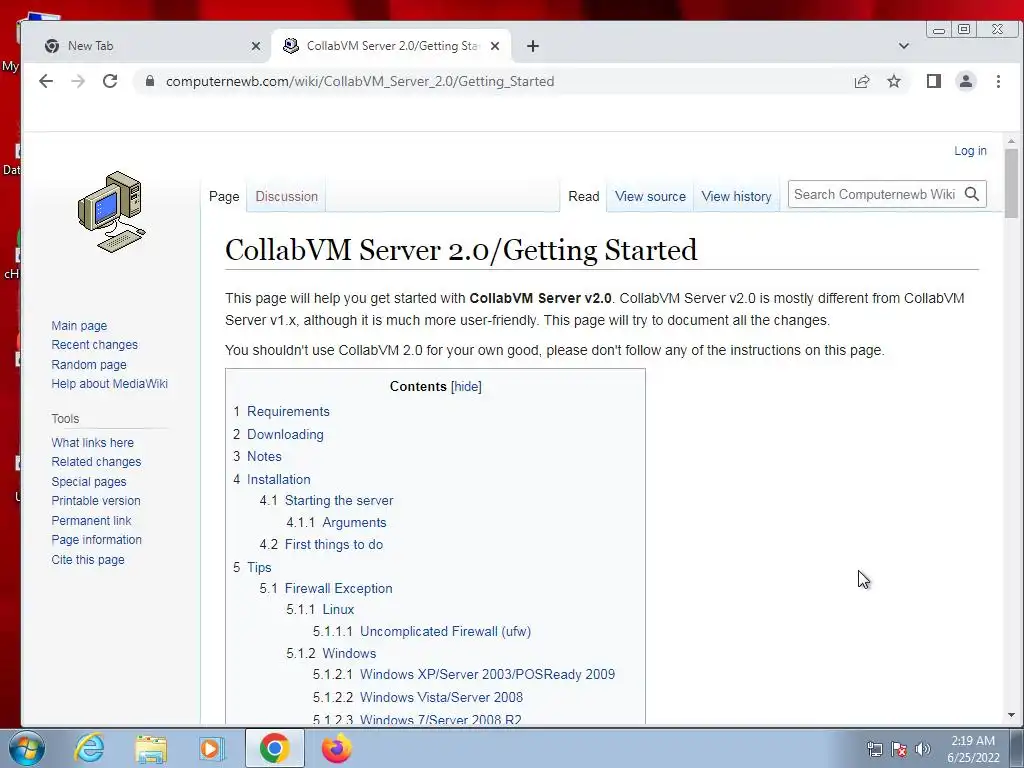Screen dimensions: 1024x768
Task: Open Windows Start menu
Action: tap(27, 748)
